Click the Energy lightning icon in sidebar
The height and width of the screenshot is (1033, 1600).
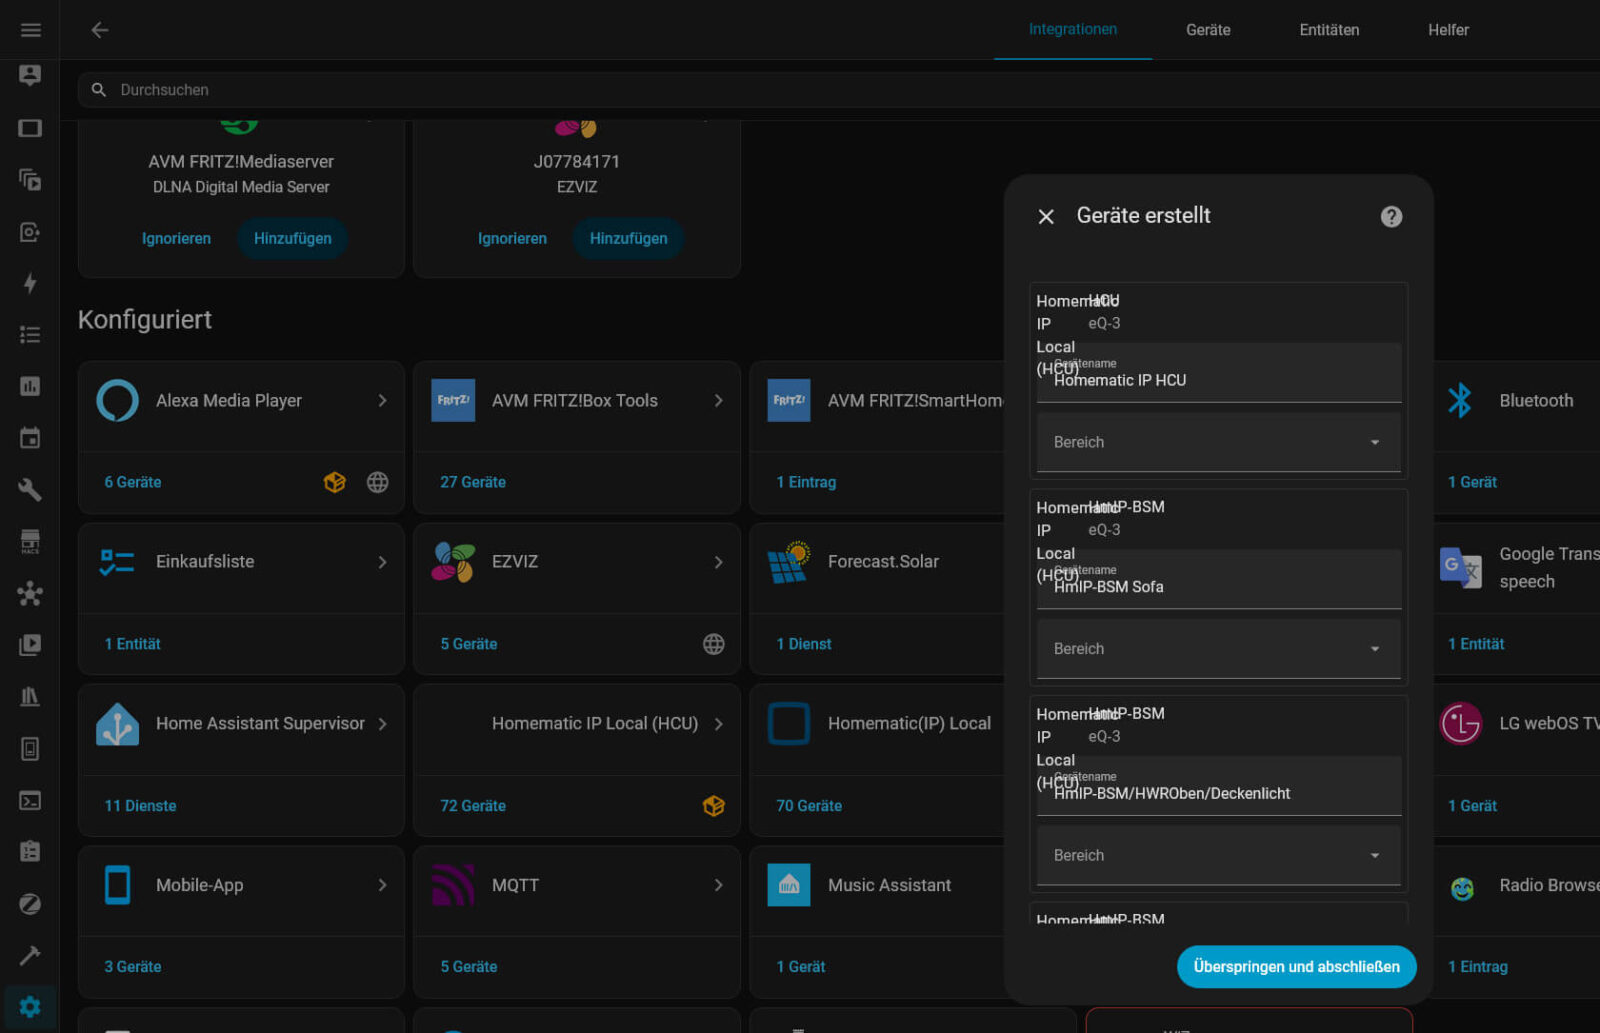coord(30,284)
